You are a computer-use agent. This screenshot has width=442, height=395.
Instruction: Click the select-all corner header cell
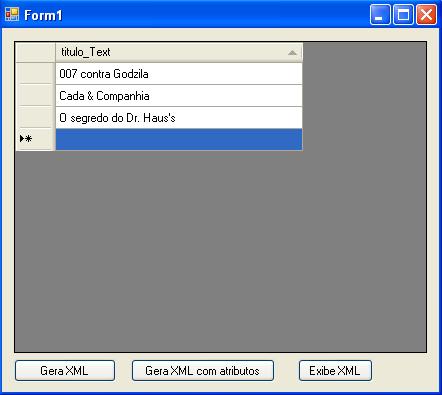[x=35, y=52]
